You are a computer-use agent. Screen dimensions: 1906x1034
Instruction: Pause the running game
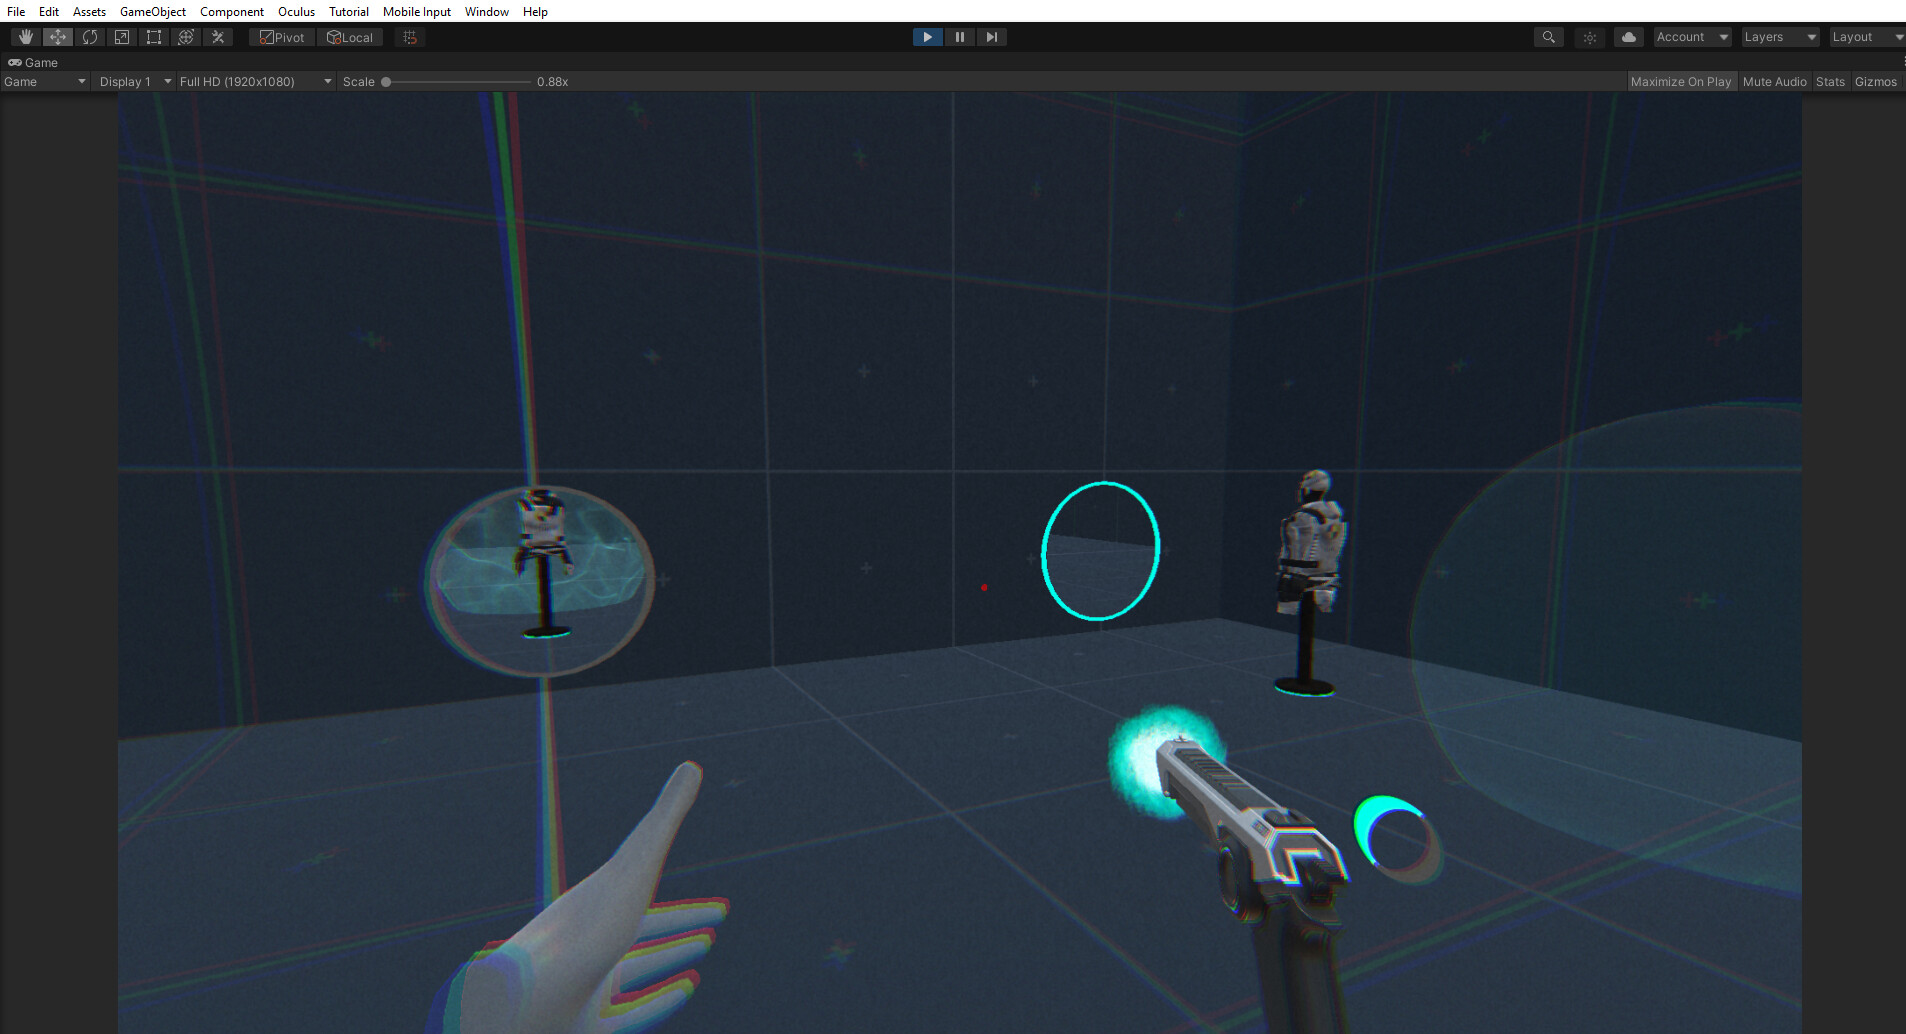[x=959, y=36]
